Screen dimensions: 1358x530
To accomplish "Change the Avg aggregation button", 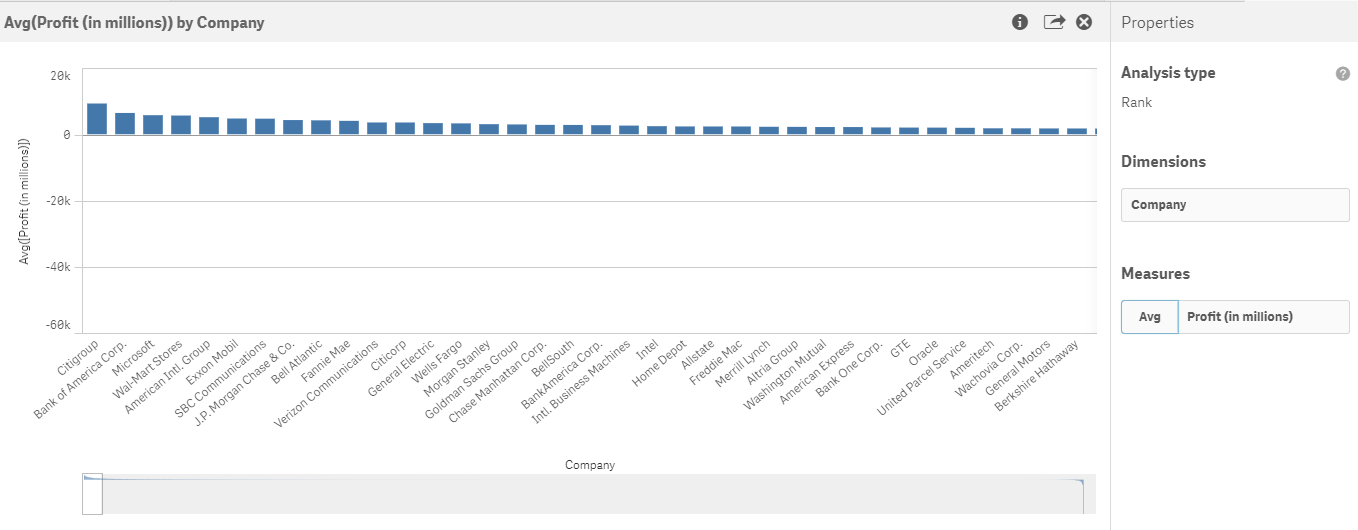I will (1149, 317).
